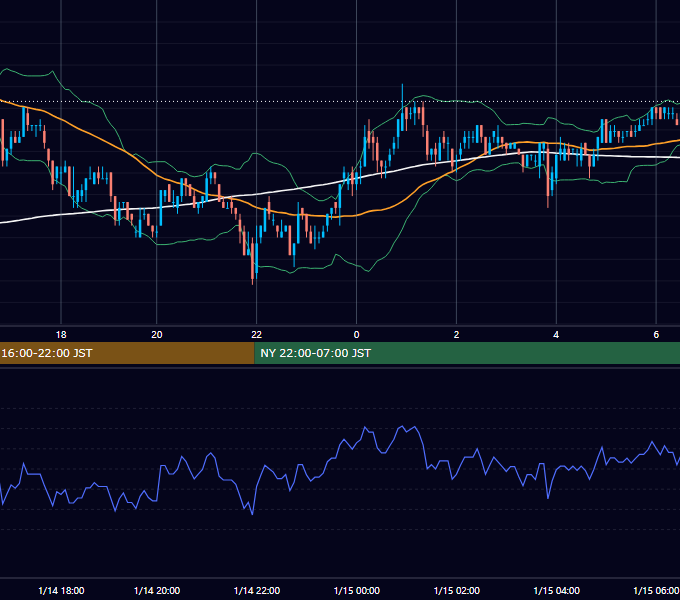Click the lowest candle near the 22 hour line
Viewport: 680px width, 600px height.
253,260
